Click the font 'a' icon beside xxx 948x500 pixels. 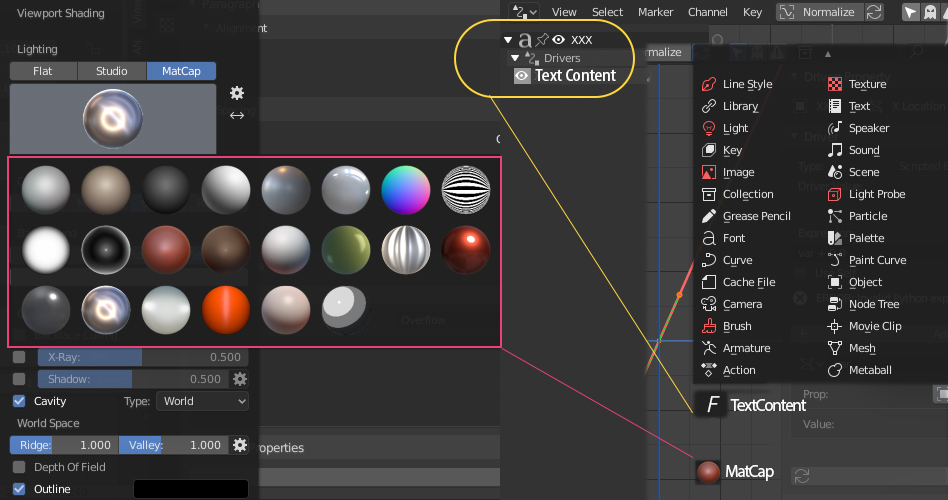click(x=525, y=40)
